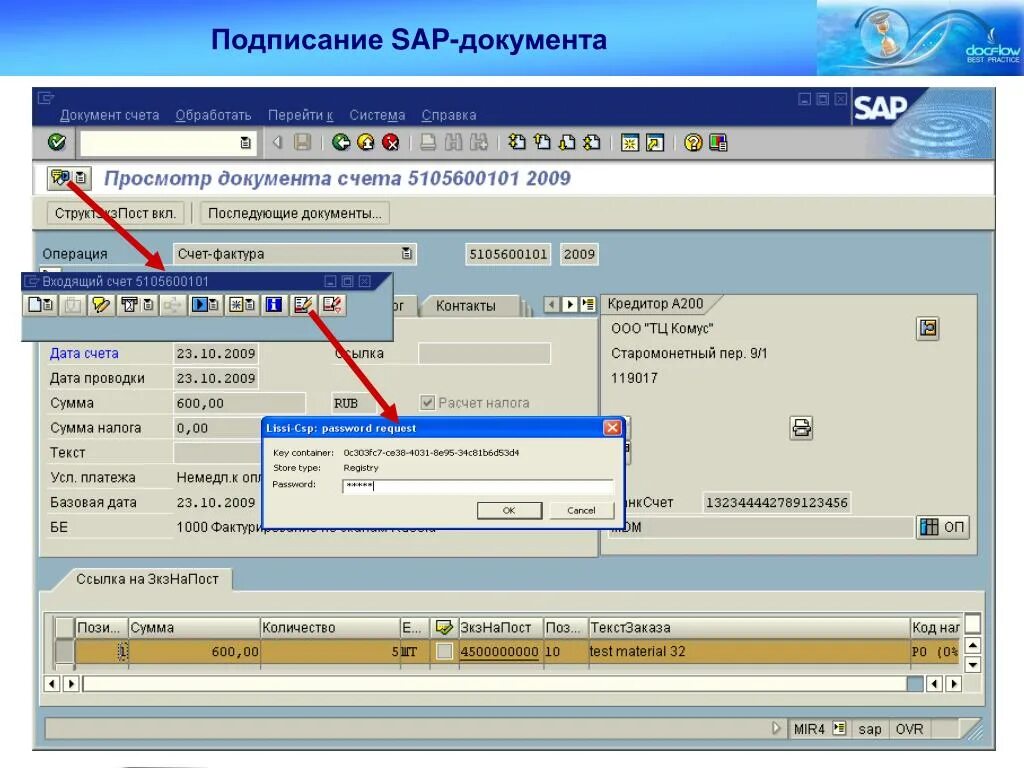Click the Find Next binoculars icon

478,142
